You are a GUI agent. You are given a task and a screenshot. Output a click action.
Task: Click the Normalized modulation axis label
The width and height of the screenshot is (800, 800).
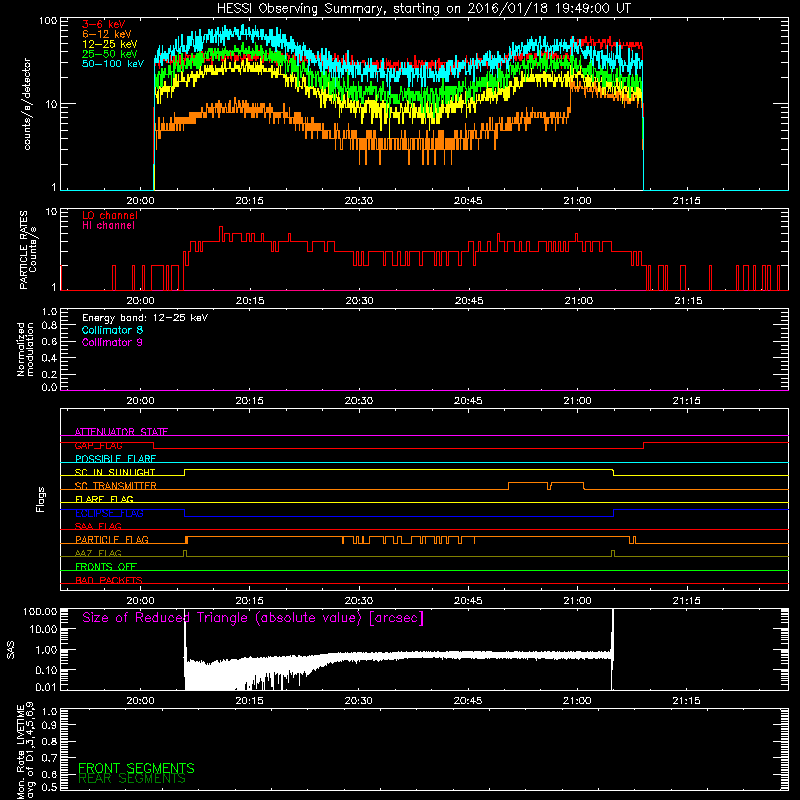[x=25, y=349]
